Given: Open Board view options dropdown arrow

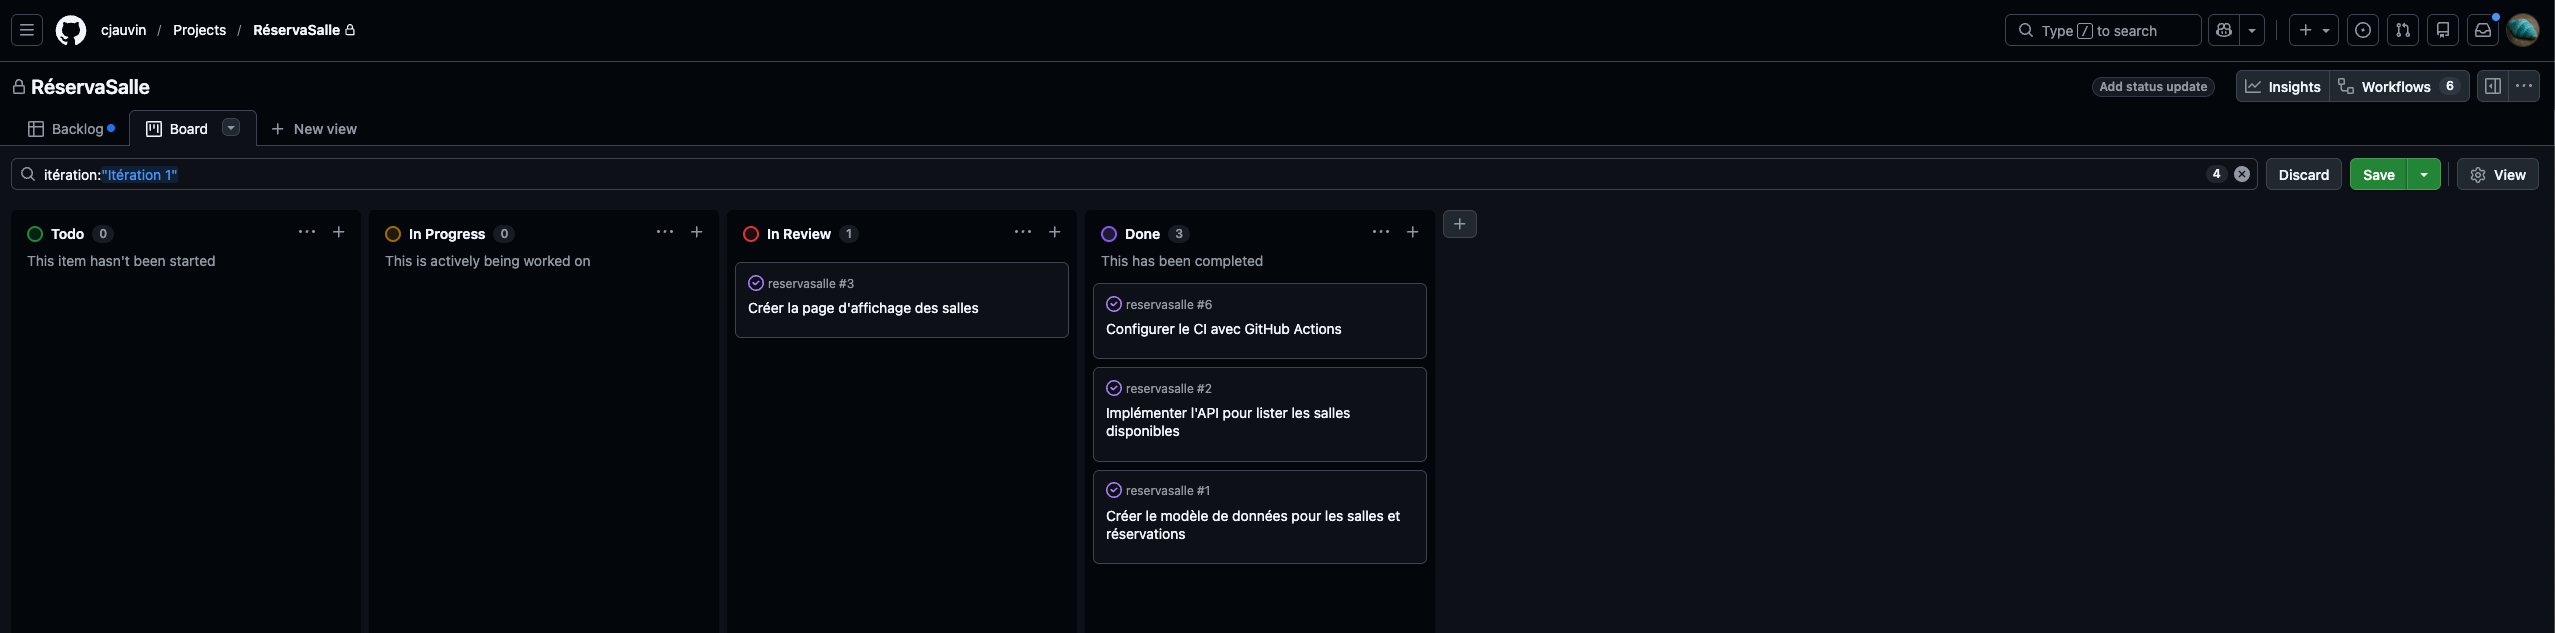Looking at the screenshot, I should click(231, 128).
